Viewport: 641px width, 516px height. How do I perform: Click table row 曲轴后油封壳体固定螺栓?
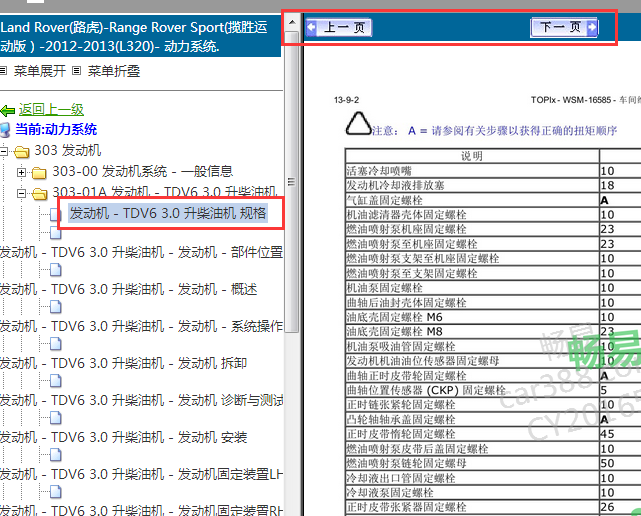point(472,303)
